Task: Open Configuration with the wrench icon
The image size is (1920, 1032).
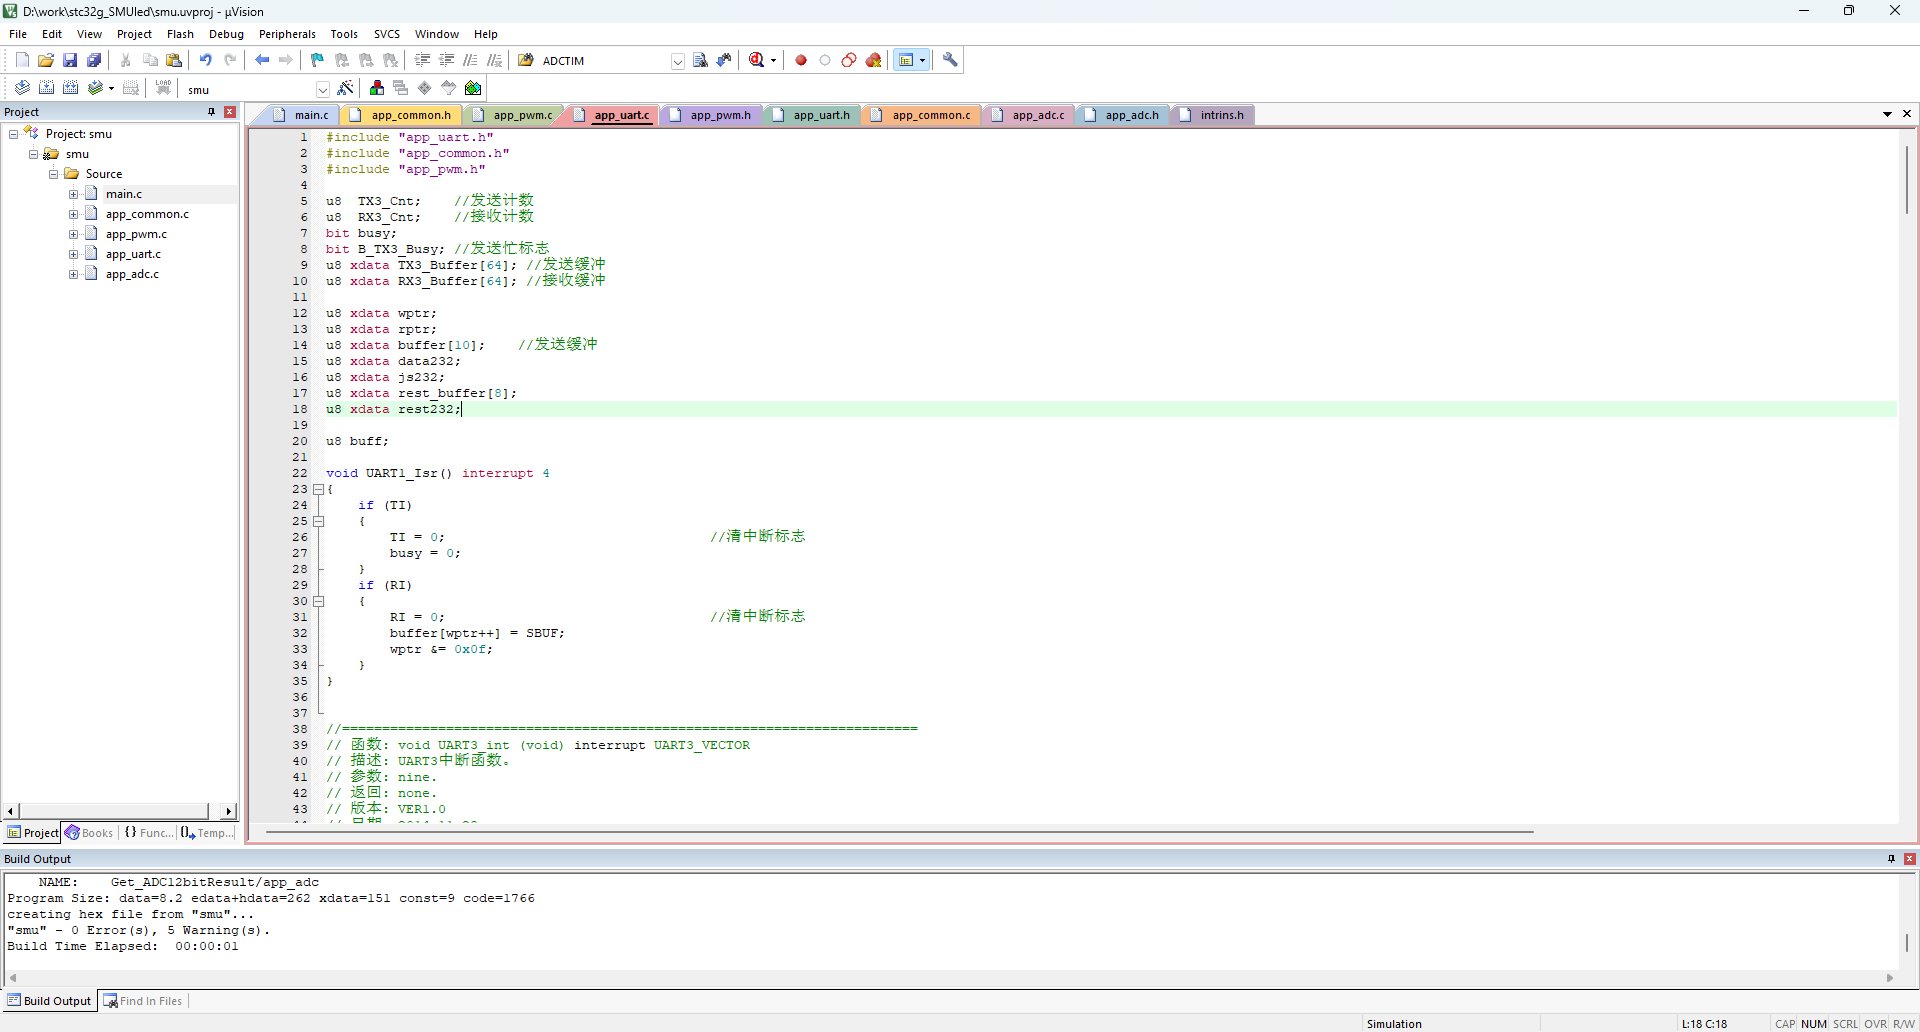Action: (950, 60)
